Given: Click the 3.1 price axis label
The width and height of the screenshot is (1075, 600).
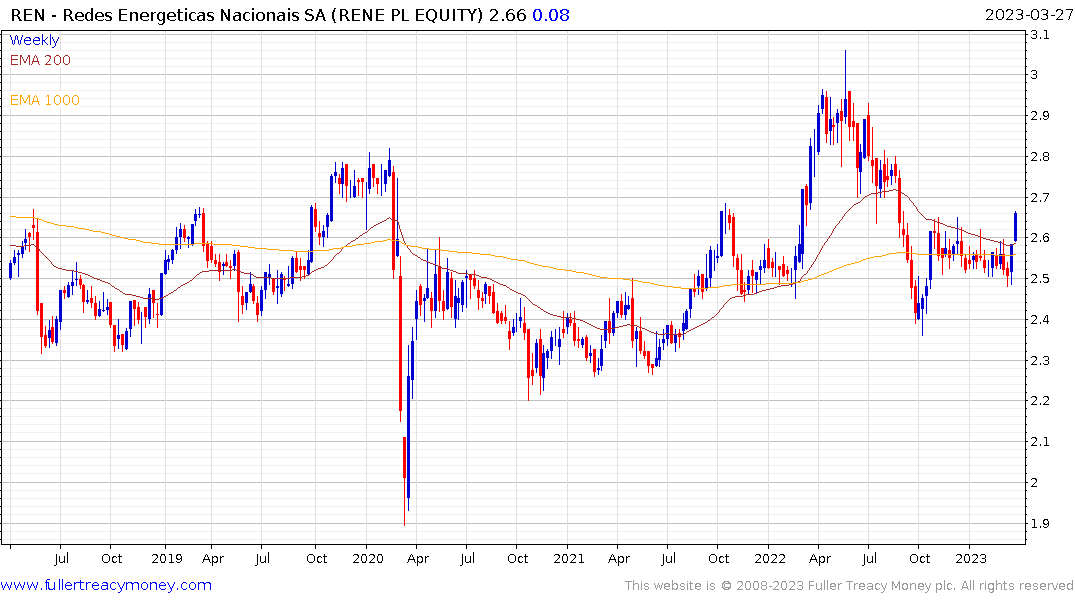Looking at the screenshot, I should 1039,35.
